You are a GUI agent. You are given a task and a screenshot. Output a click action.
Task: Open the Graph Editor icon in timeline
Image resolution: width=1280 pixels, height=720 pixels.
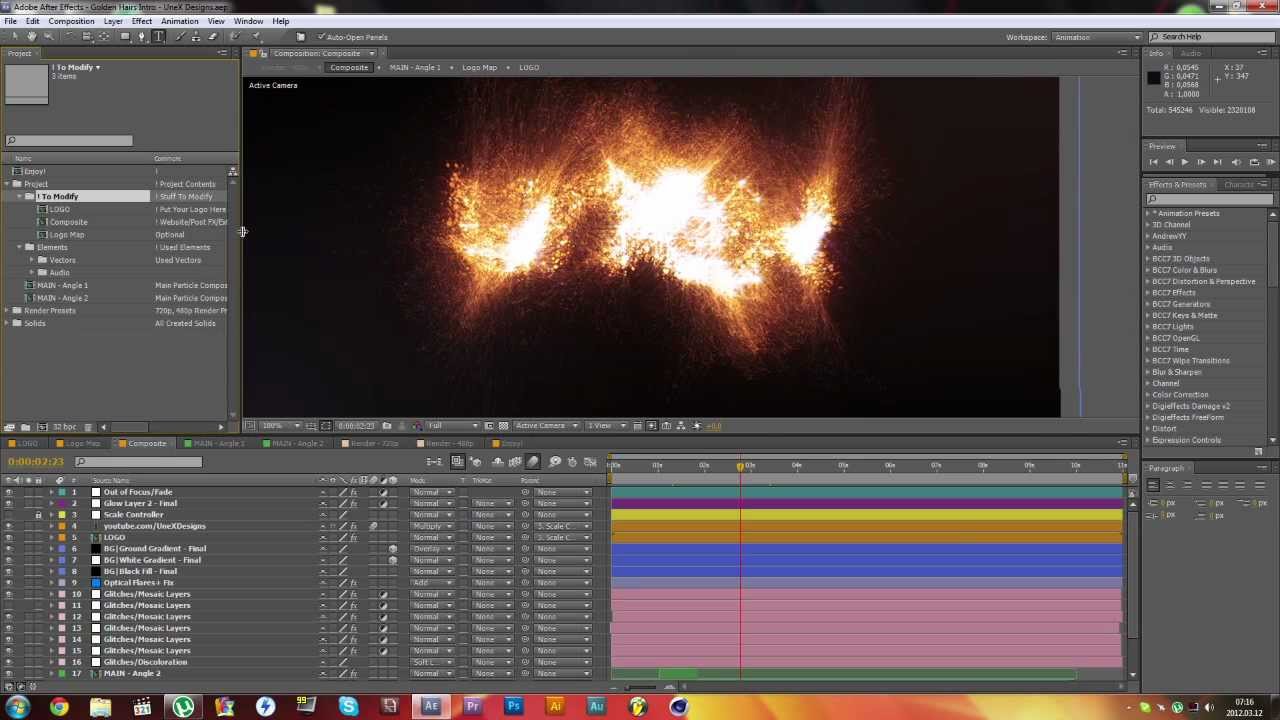click(x=590, y=462)
